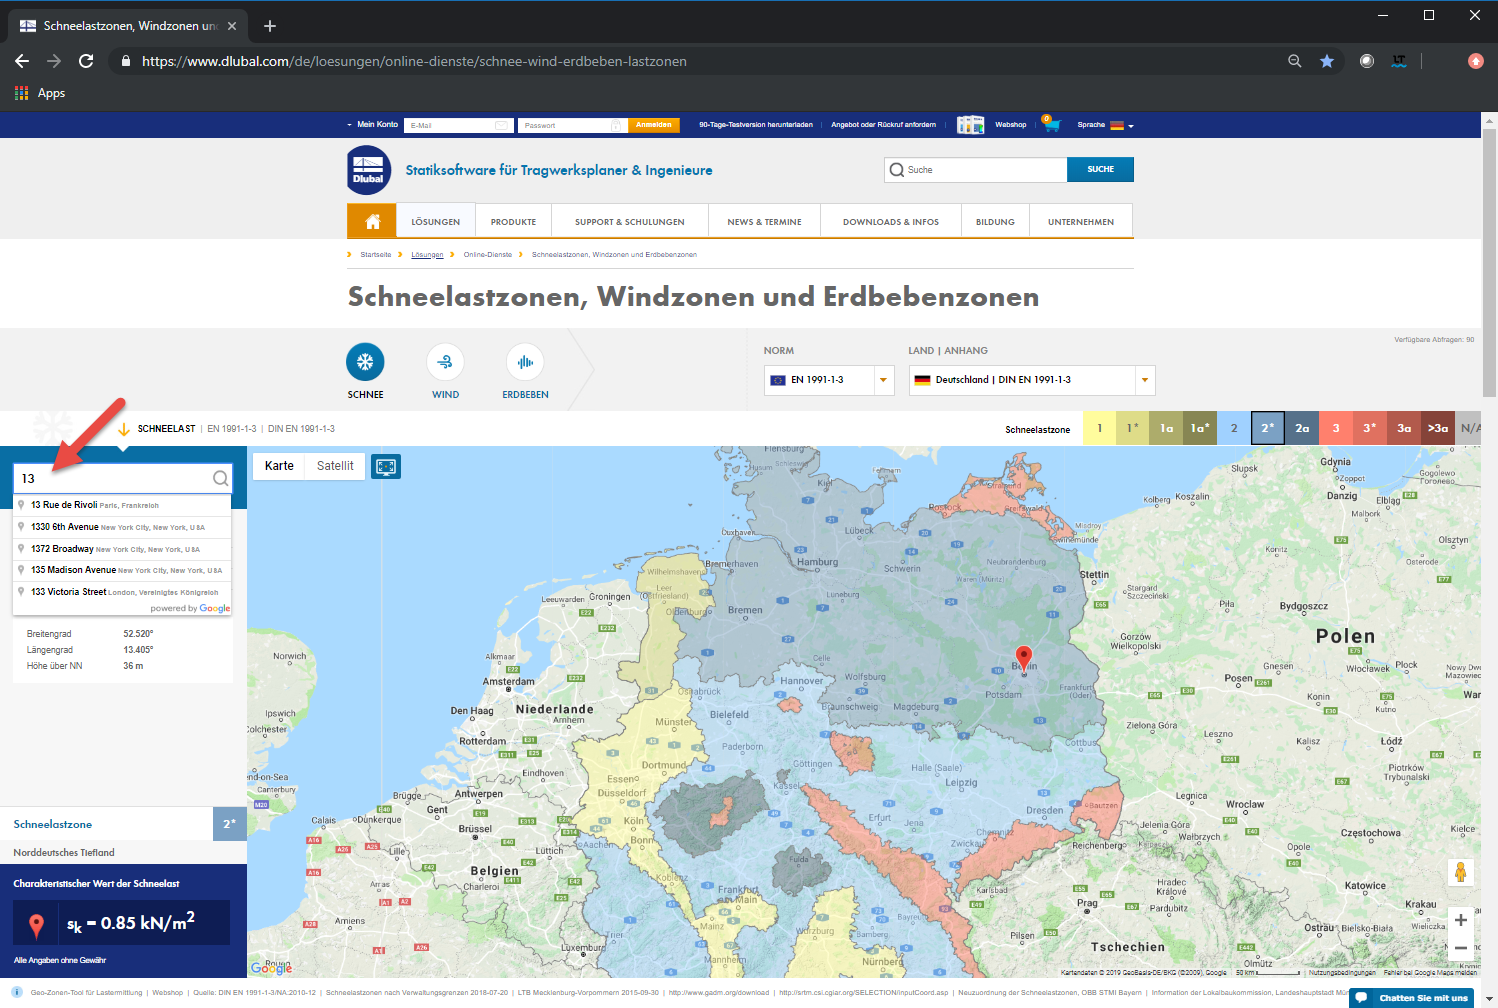This screenshot has width=1498, height=1008.
Task: Open the Erdbeben earthquake icon
Action: pyautogui.click(x=525, y=362)
